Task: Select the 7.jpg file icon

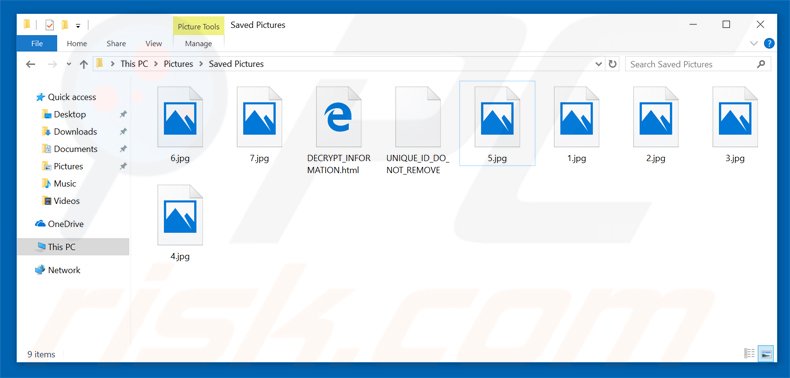Action: coord(259,117)
